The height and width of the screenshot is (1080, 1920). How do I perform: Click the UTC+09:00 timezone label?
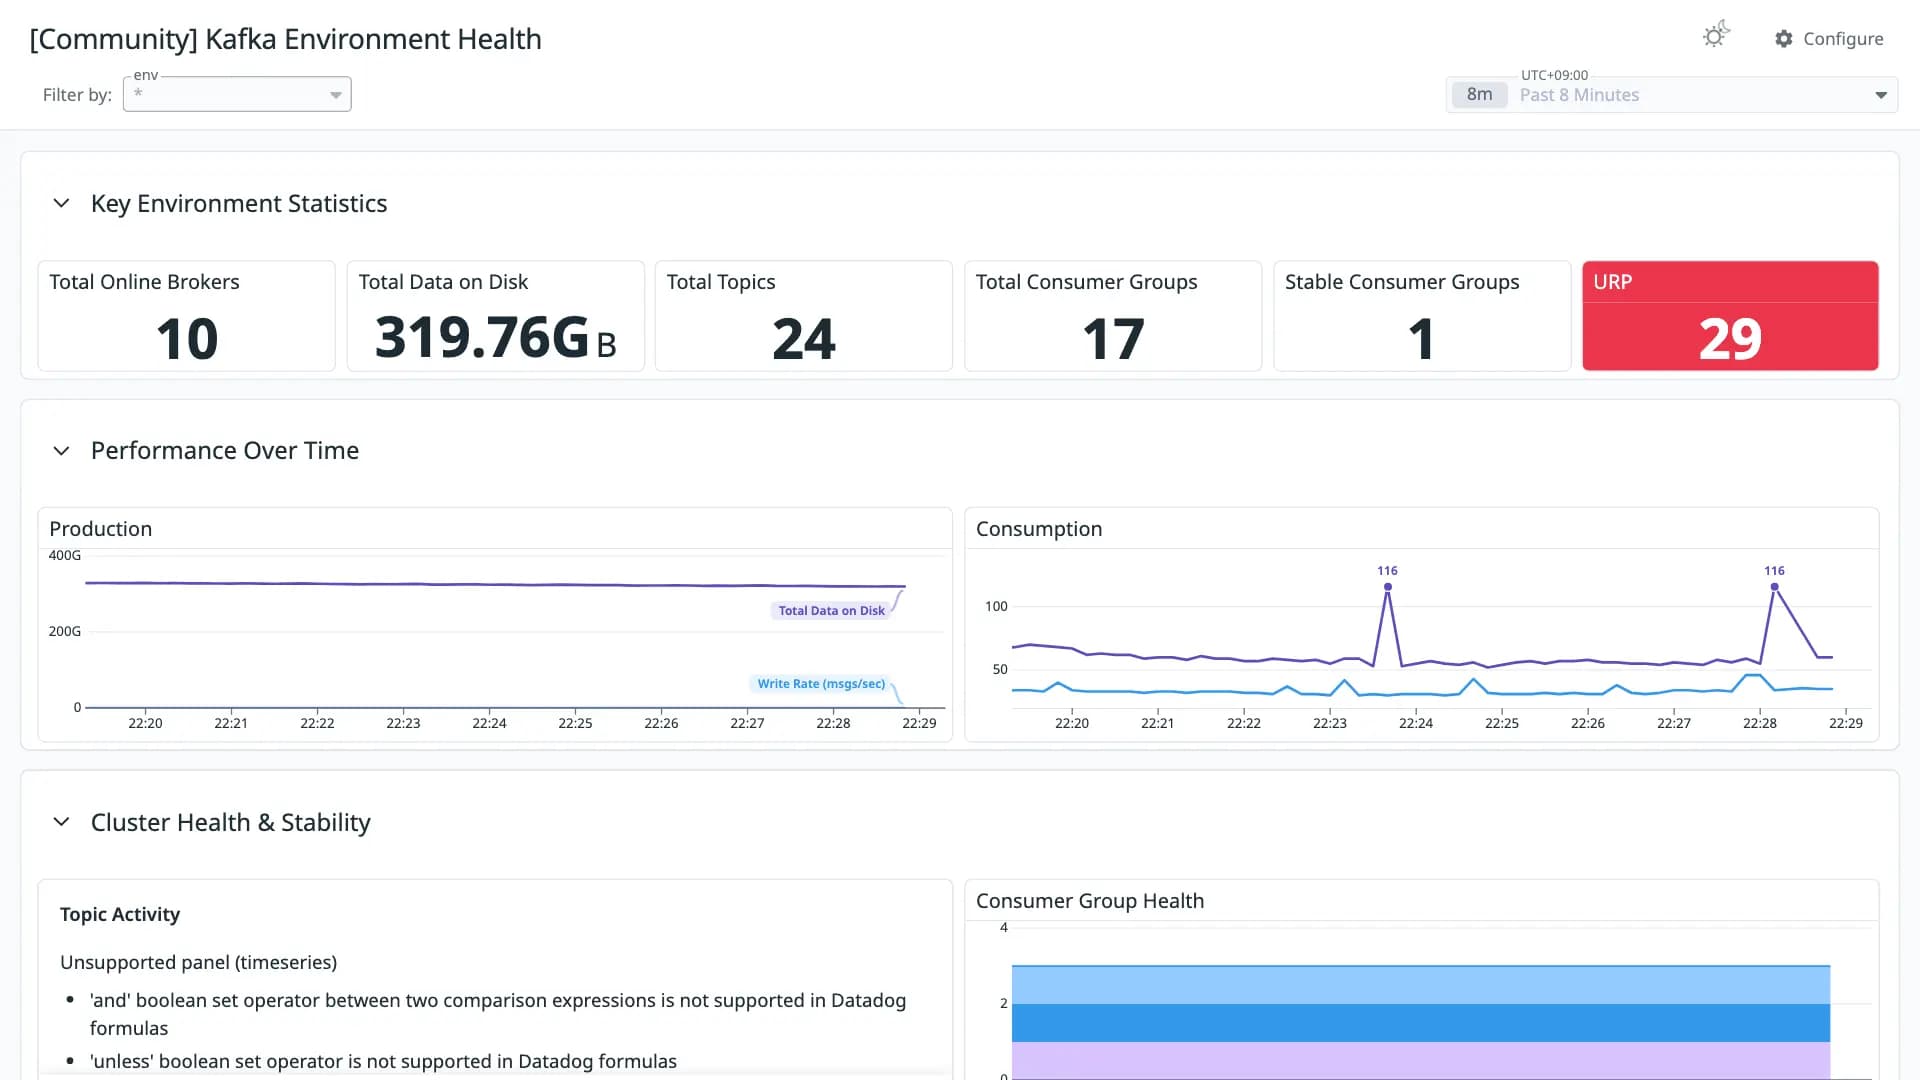tap(1554, 75)
